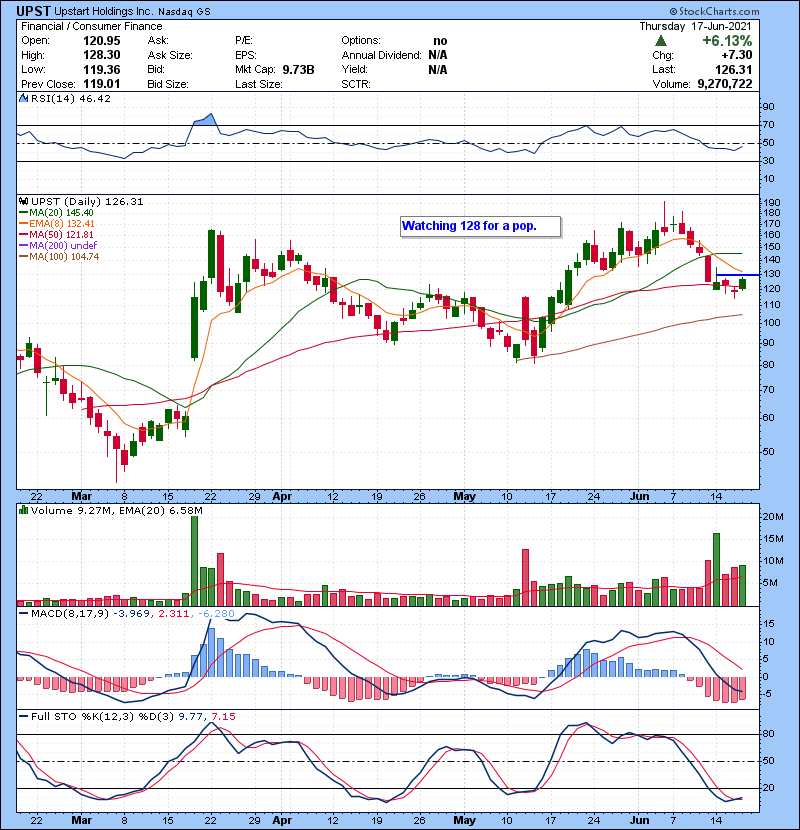The width and height of the screenshot is (800, 830).
Task: Click the 20M volume axis label
Action: [x=773, y=517]
